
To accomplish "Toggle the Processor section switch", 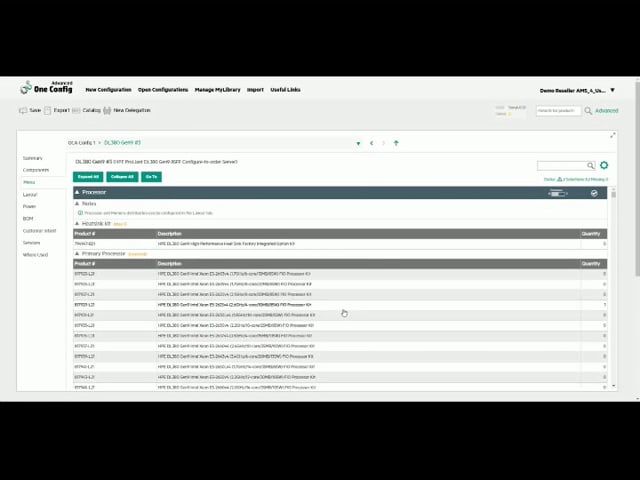I will click(x=558, y=193).
